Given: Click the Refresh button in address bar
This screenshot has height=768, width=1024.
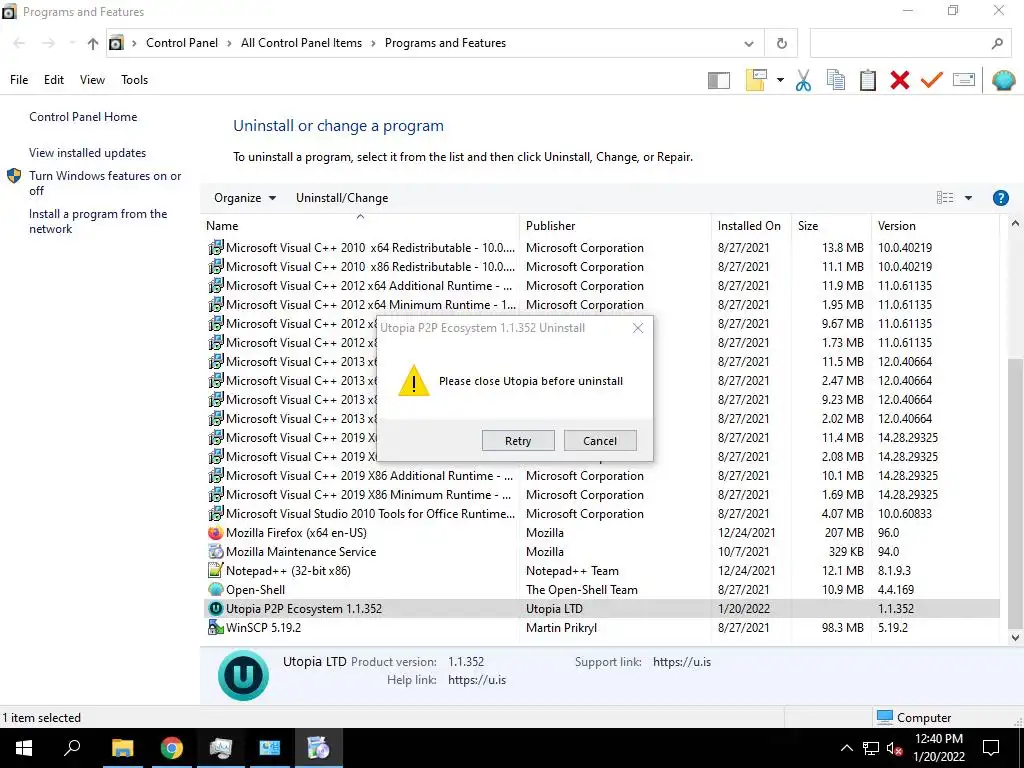Looking at the screenshot, I should point(782,43).
